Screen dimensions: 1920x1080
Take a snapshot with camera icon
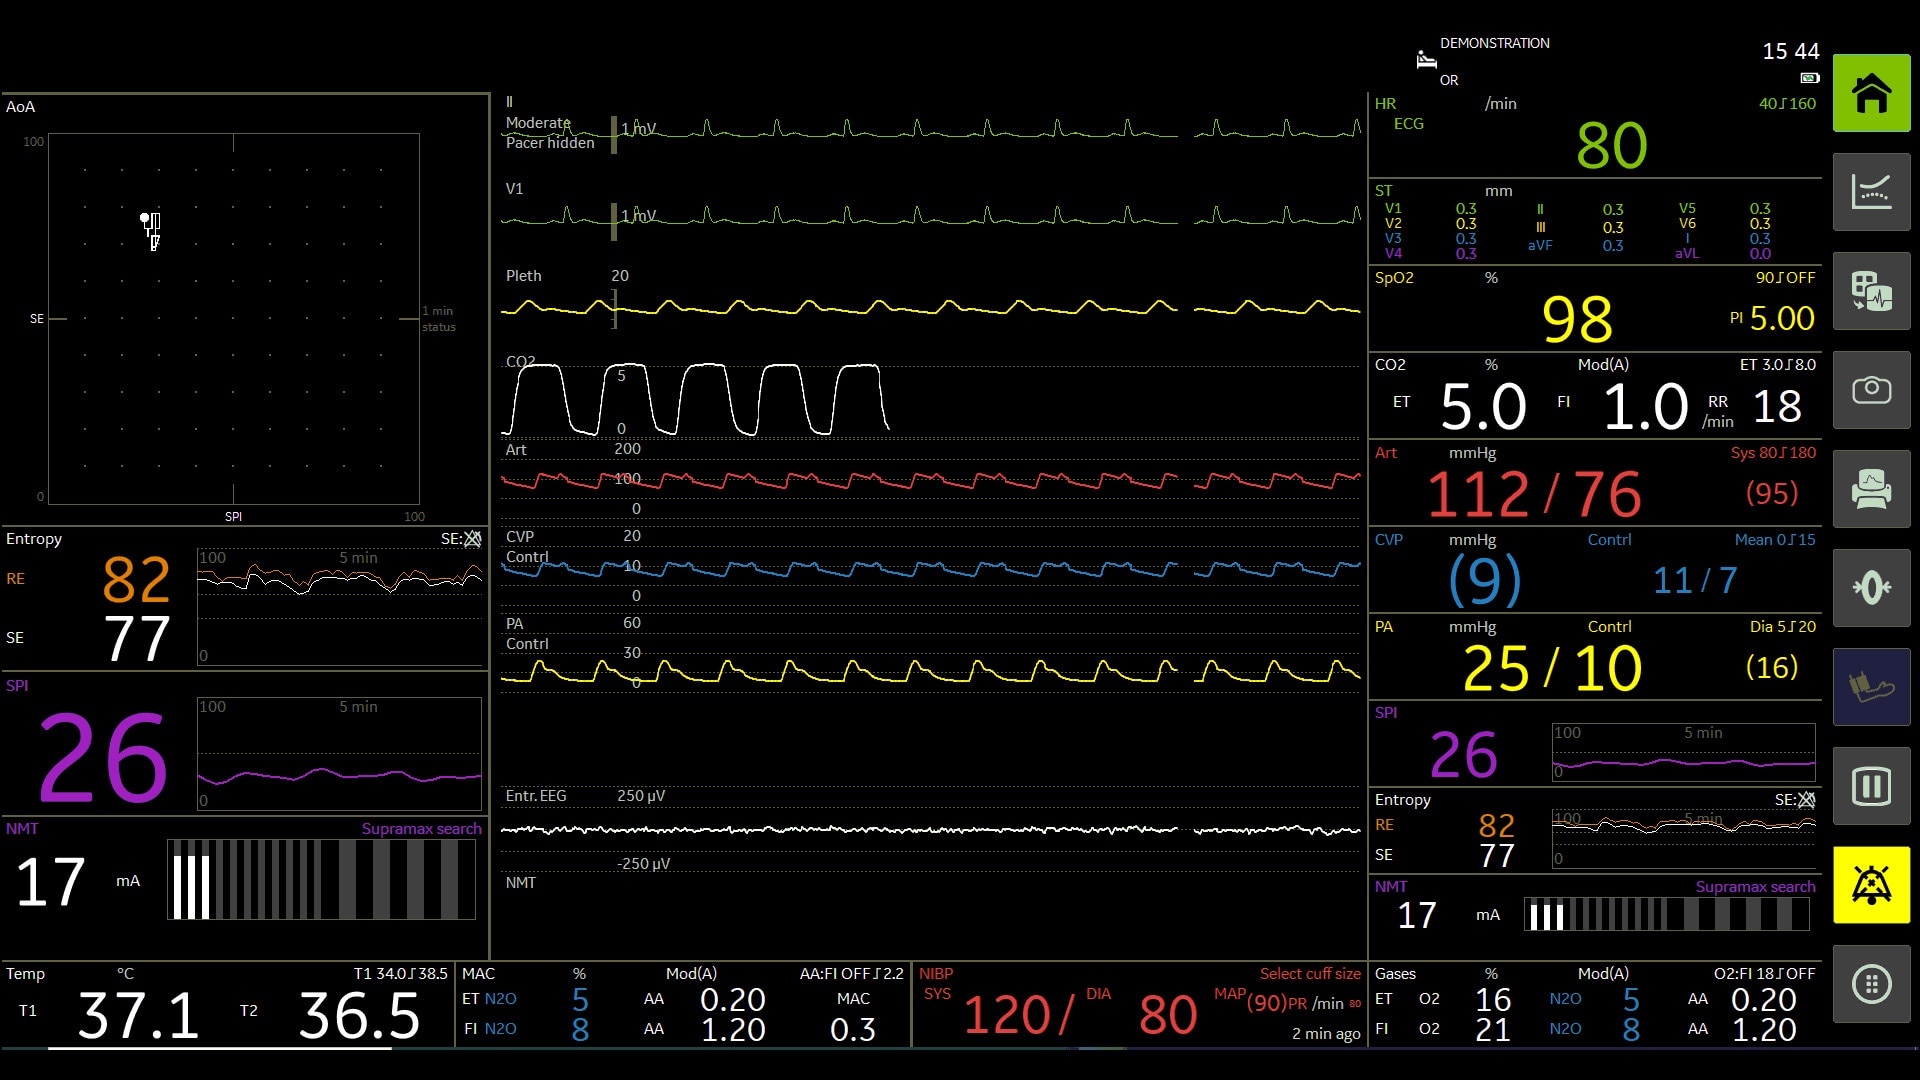tap(1871, 390)
